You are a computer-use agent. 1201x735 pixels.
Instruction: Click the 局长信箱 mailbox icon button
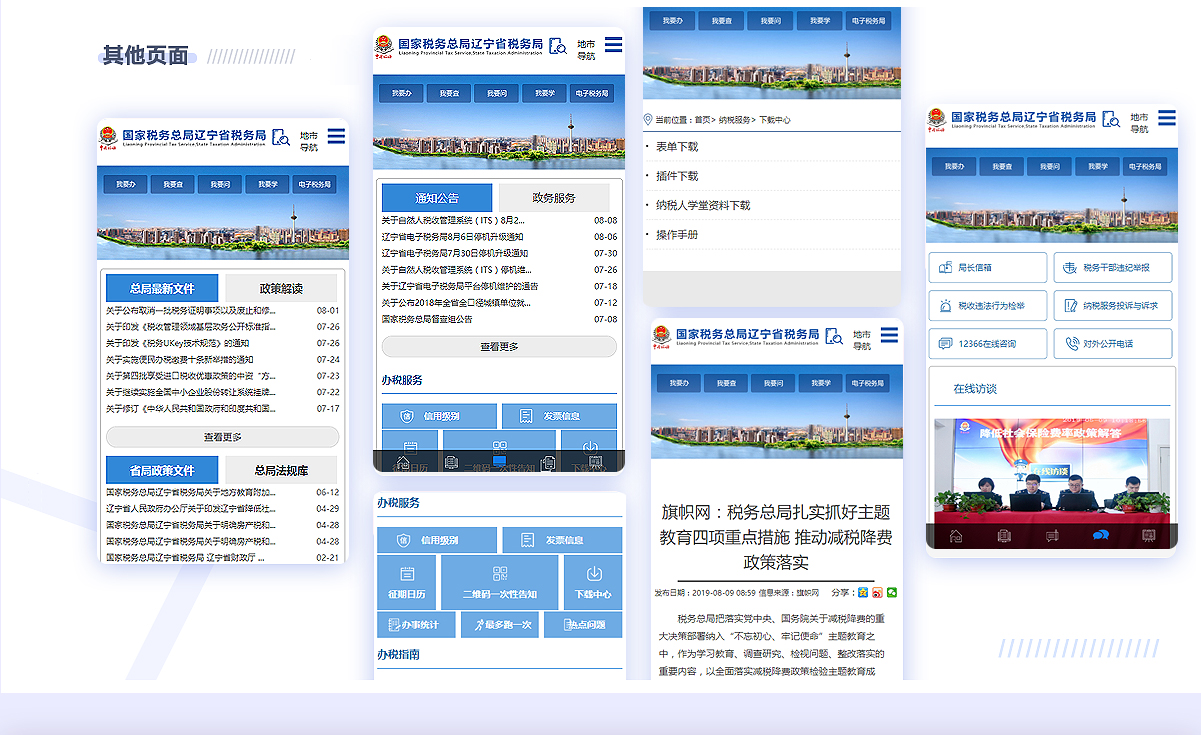click(988, 268)
